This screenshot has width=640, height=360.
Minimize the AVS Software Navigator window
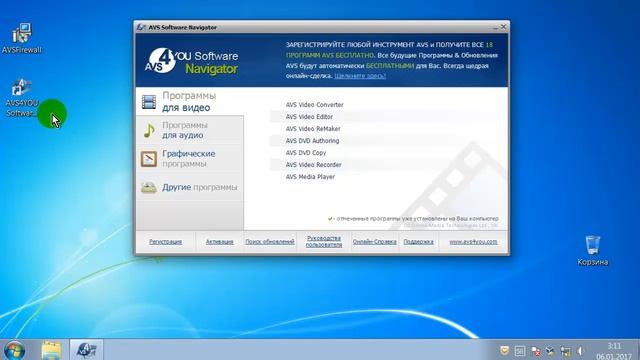(x=496, y=27)
